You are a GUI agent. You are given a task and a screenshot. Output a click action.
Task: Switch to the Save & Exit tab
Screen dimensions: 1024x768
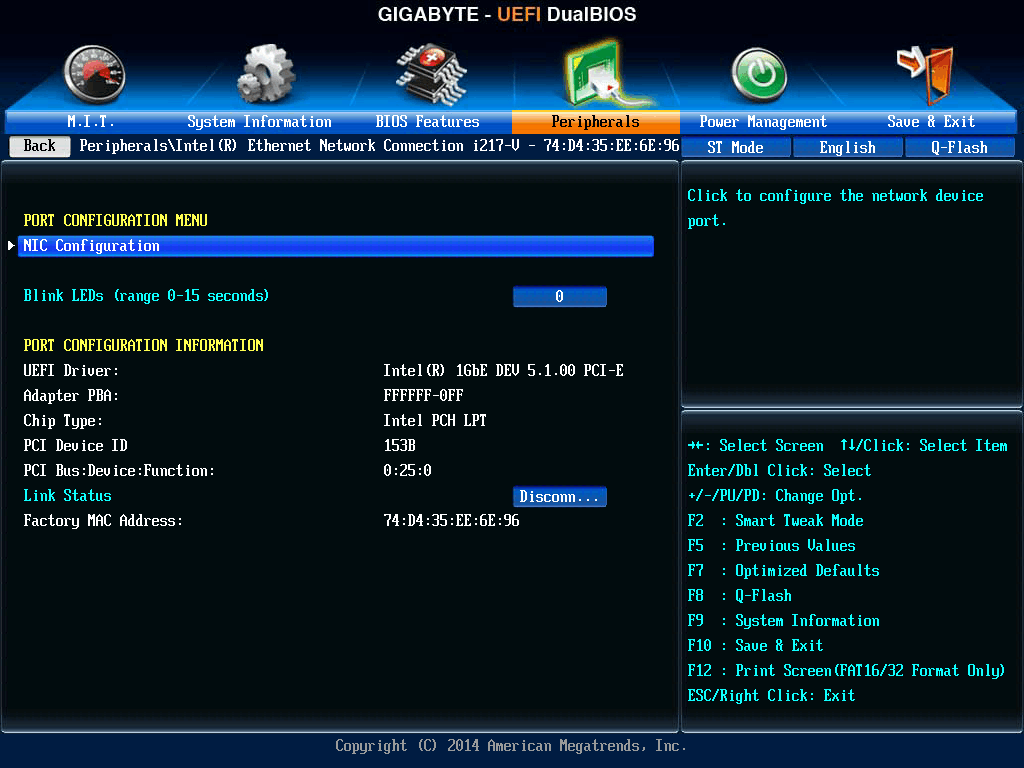(x=931, y=122)
